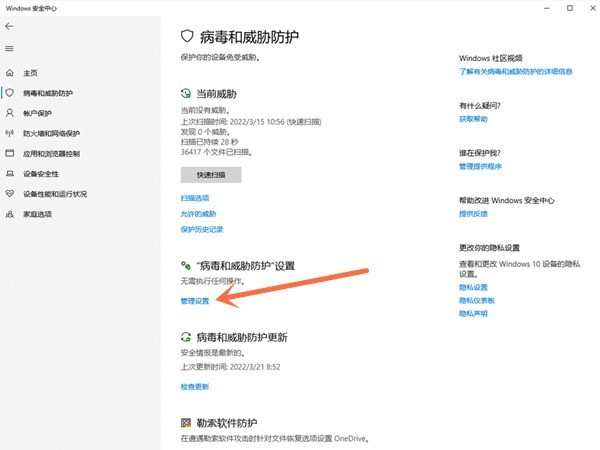Click the "病毒和威胁防护"设置 heading
This screenshot has height=450, width=600.
[246, 266]
